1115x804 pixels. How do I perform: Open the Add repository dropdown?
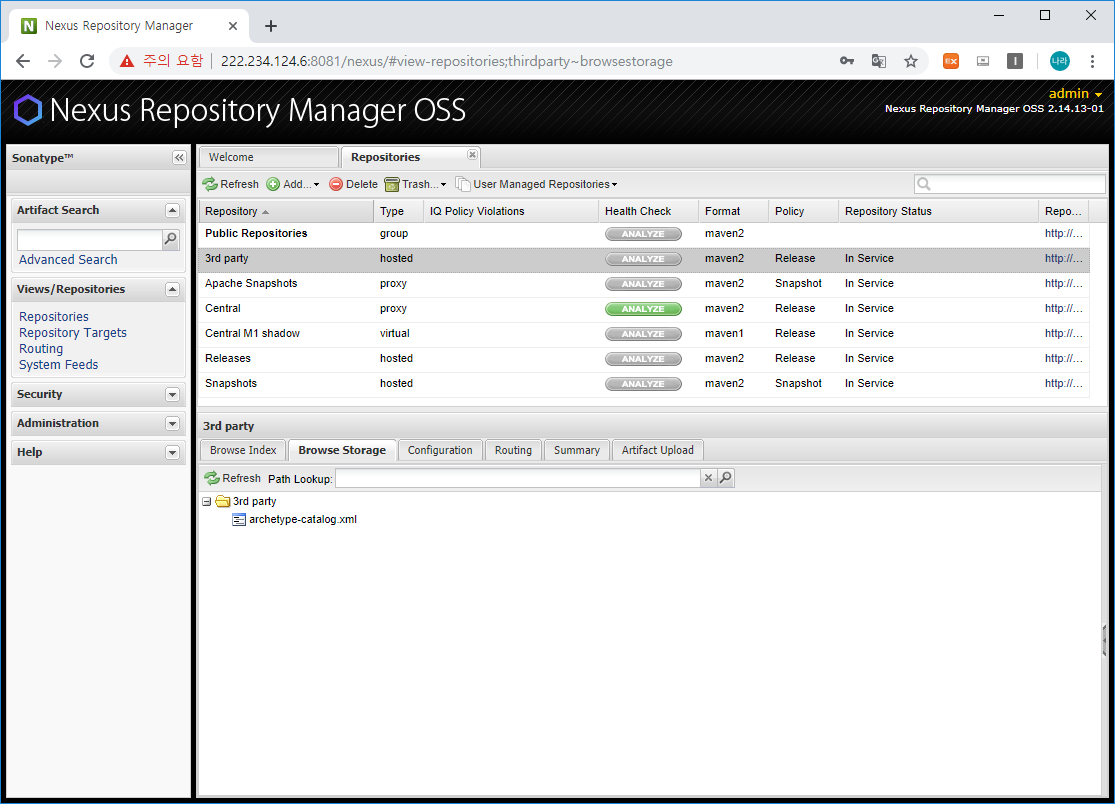[x=293, y=184]
